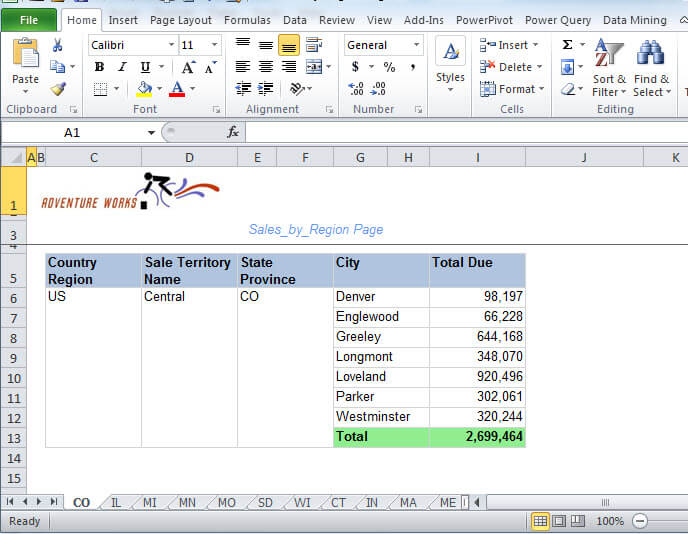The image size is (688, 534).
Task: Open the General number format dropdown
Action: pos(416,45)
